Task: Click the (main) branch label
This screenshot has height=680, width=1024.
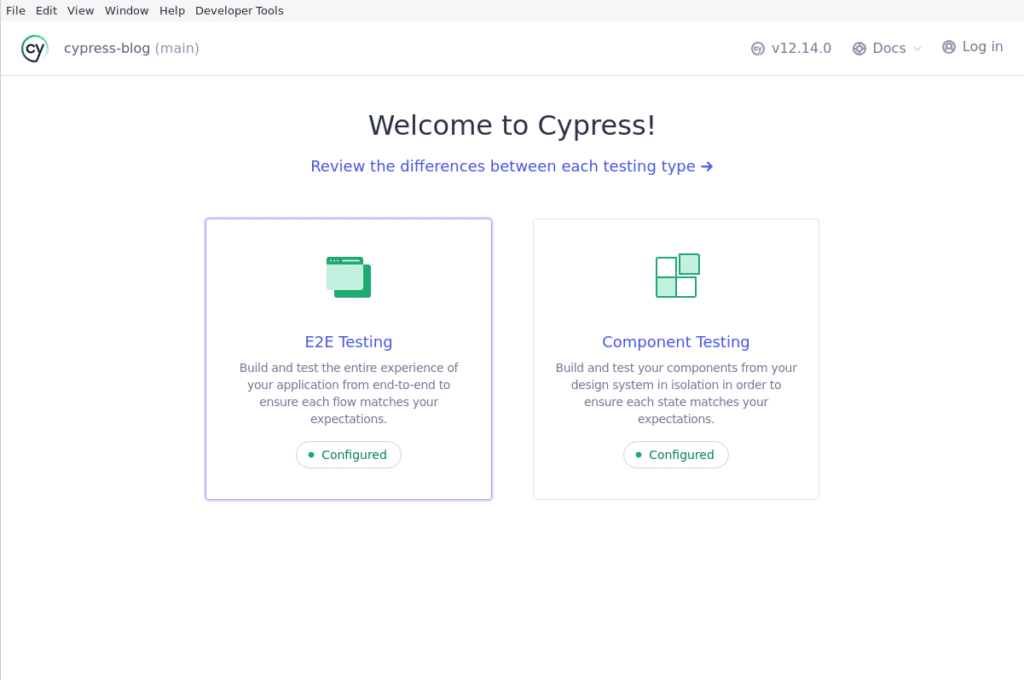Action: [177, 48]
